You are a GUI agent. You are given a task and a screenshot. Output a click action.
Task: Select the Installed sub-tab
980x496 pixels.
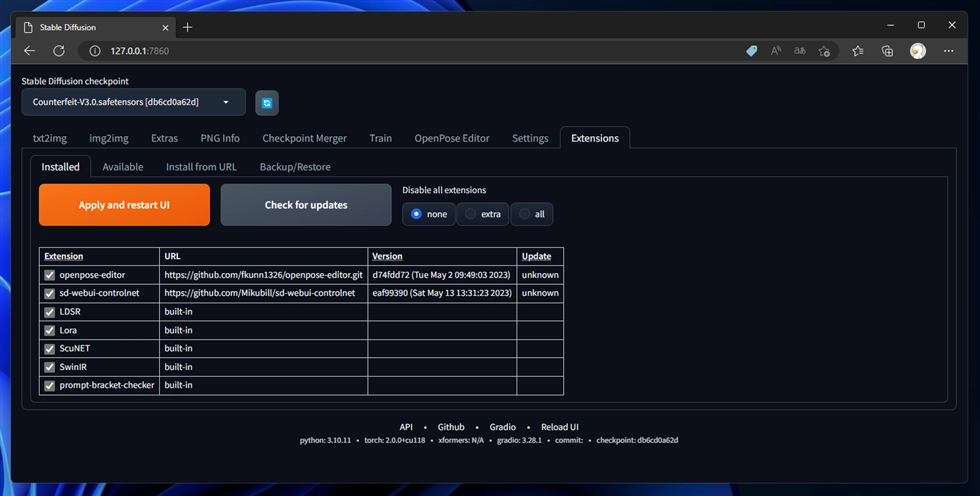(61, 167)
